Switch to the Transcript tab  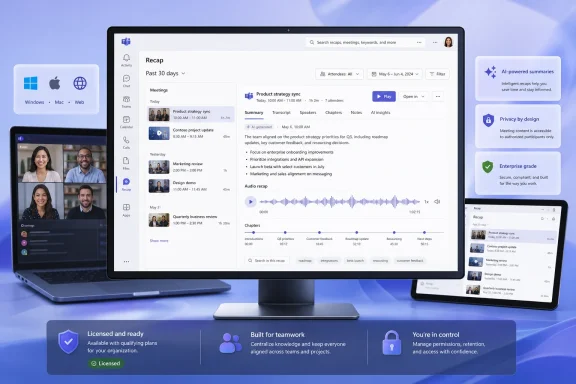281,112
